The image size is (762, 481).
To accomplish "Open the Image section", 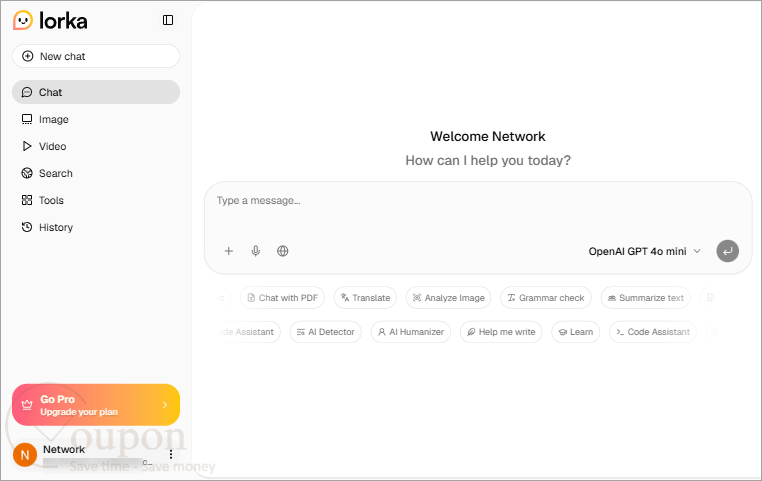I will pyautogui.click(x=96, y=120).
